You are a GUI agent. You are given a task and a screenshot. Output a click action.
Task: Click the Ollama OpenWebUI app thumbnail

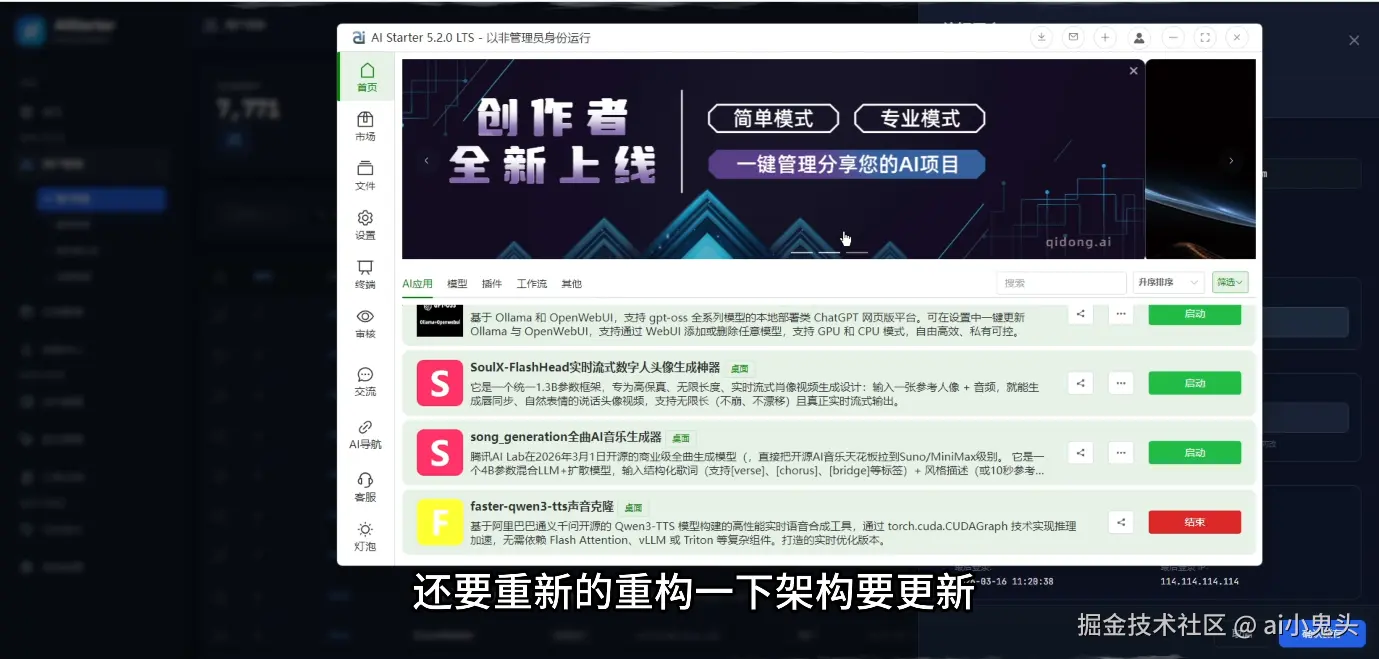(439, 319)
